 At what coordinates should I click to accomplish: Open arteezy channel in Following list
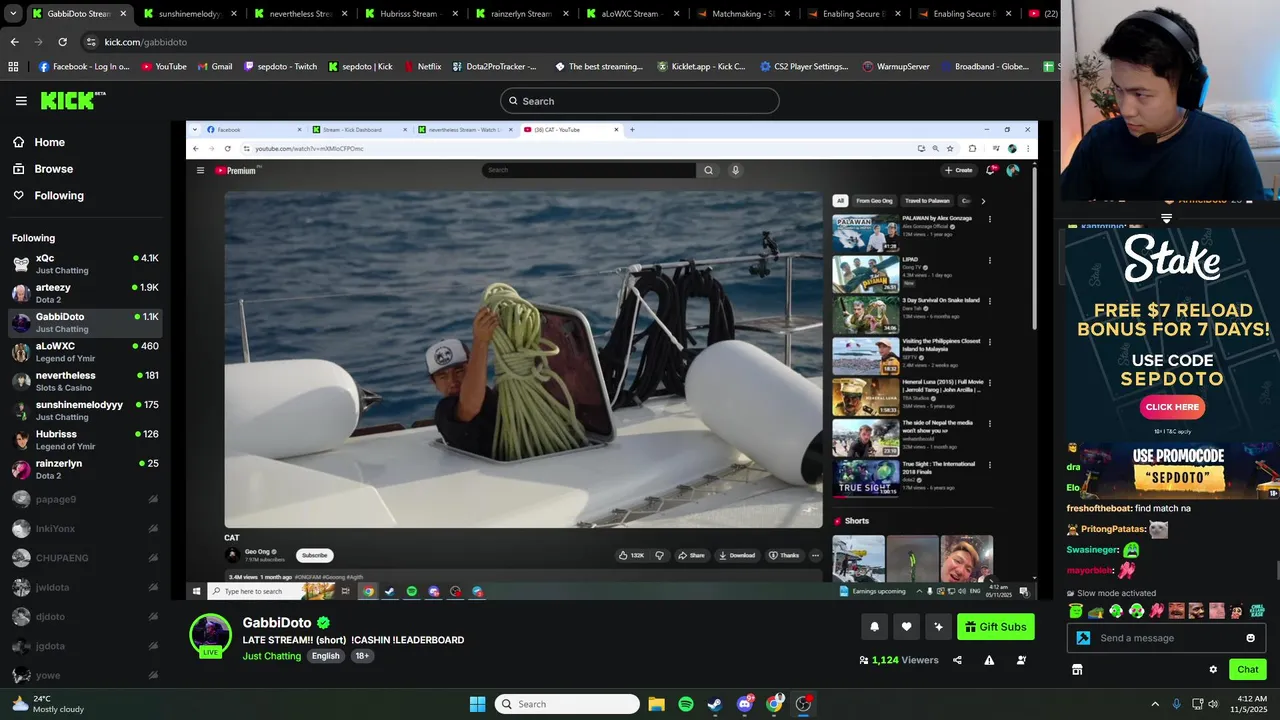pyautogui.click(x=84, y=293)
